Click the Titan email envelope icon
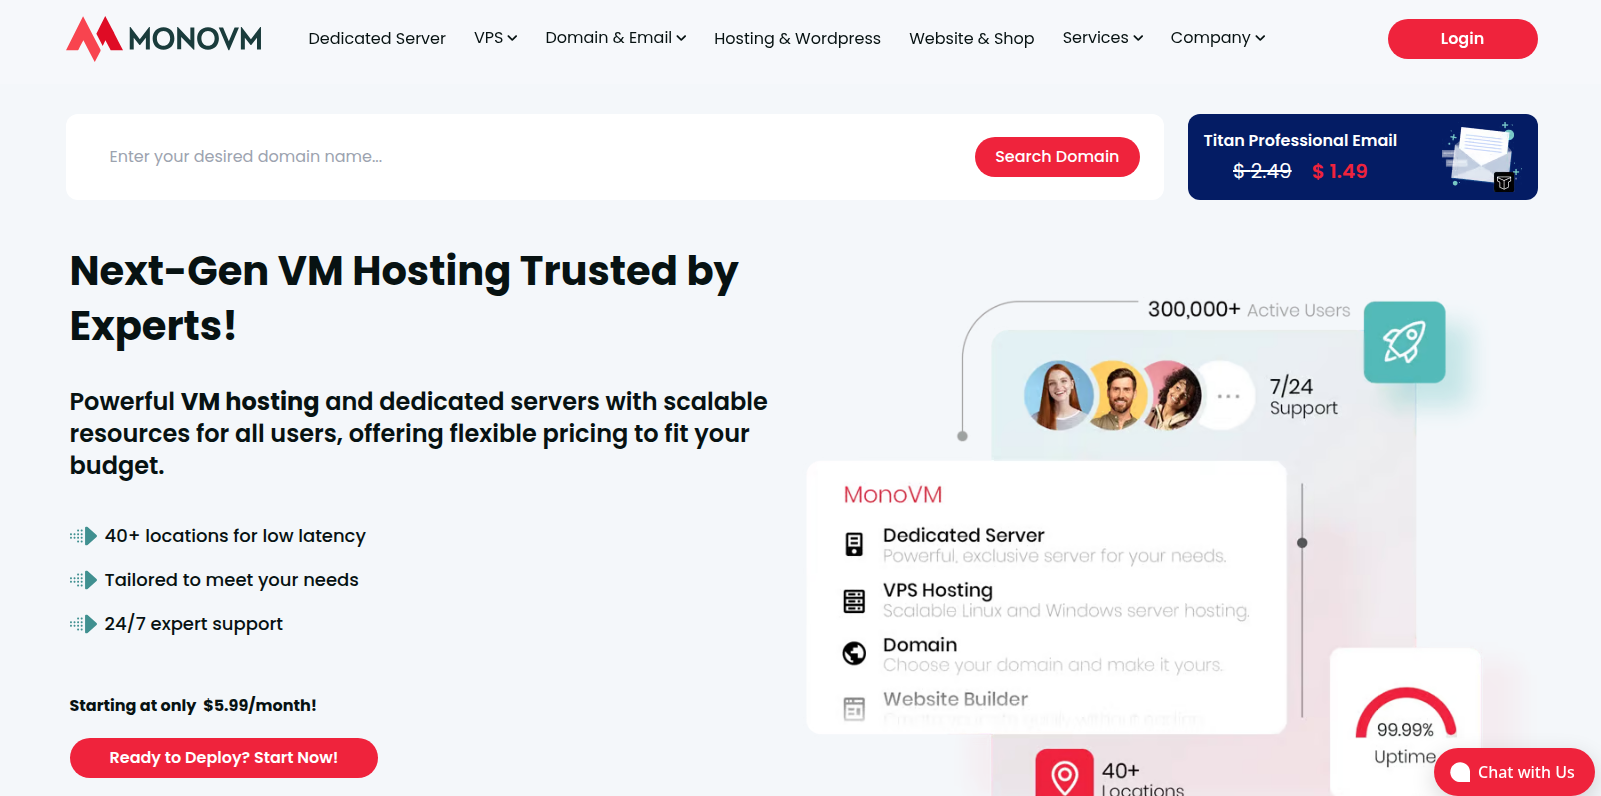 coord(1480,155)
